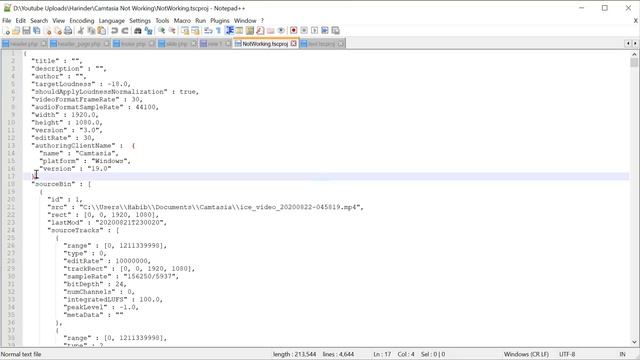Toggle the Indent Guide toolbar icon
Viewport: 640px width, 360px height.
pos(229,31)
